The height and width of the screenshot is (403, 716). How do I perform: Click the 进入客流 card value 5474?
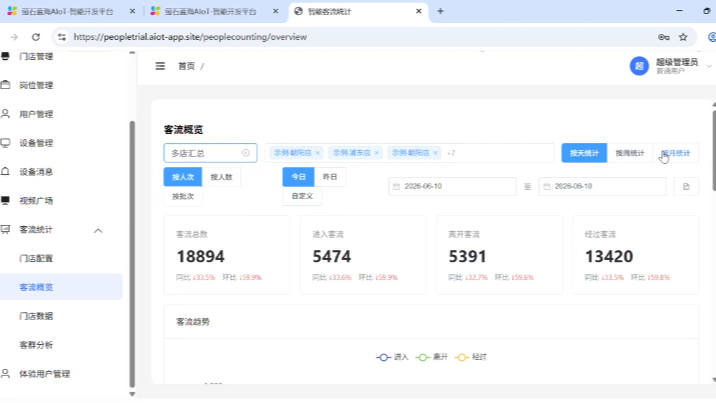332,256
